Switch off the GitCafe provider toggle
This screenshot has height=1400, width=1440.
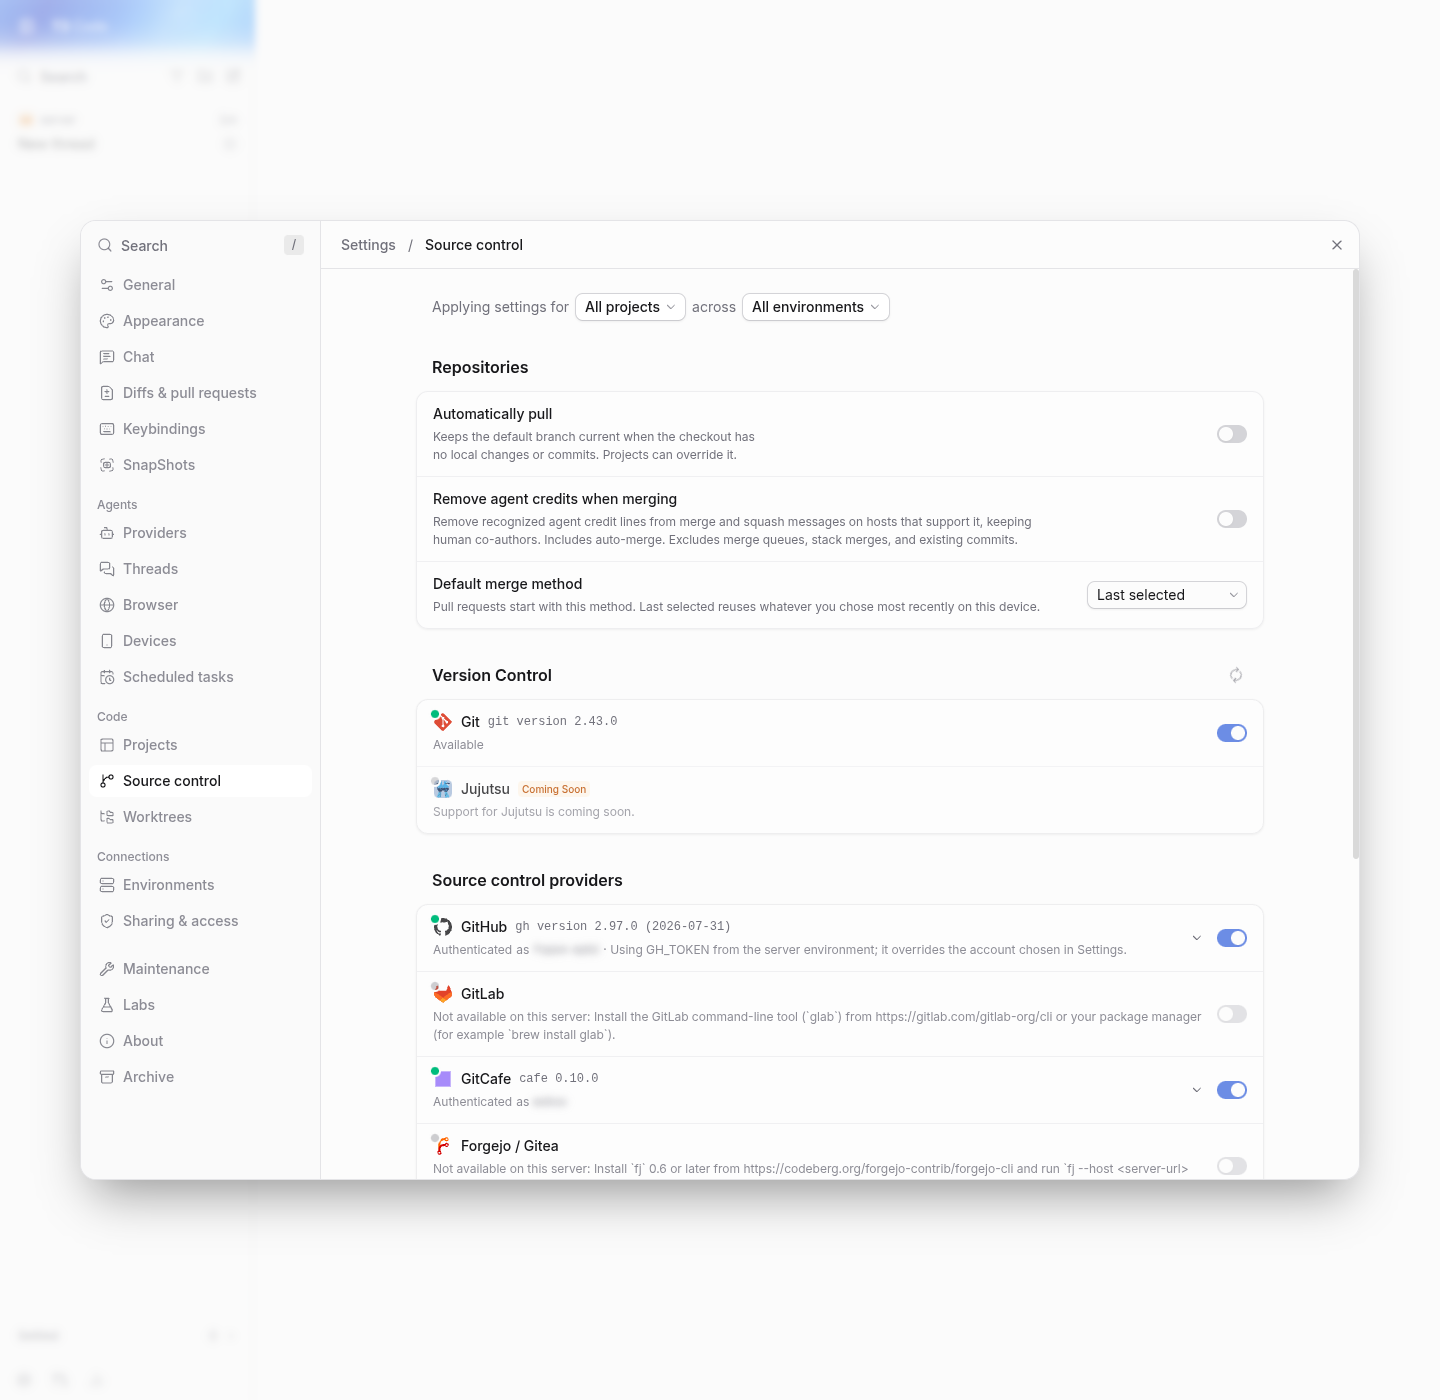1232,1090
